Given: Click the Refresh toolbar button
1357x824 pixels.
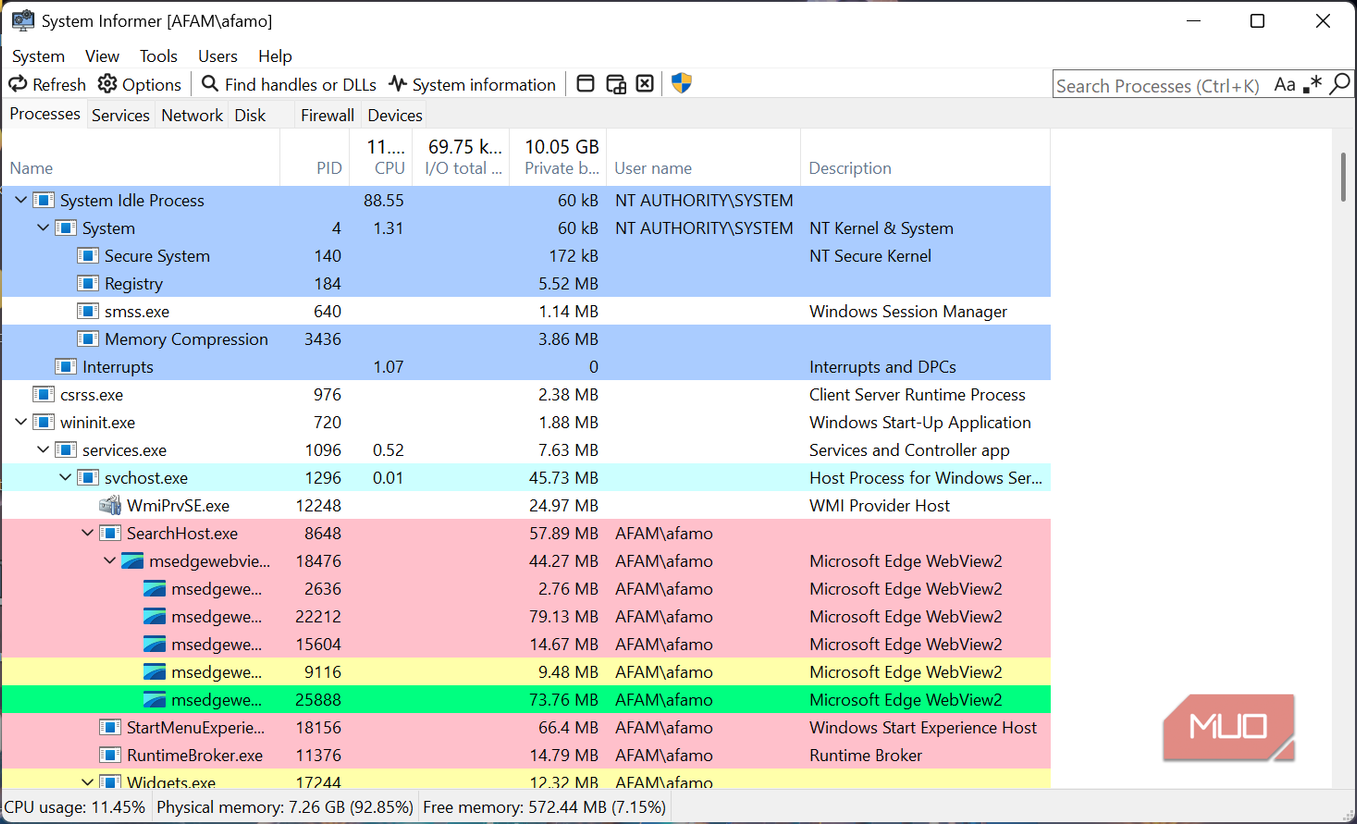Looking at the screenshot, I should (47, 84).
